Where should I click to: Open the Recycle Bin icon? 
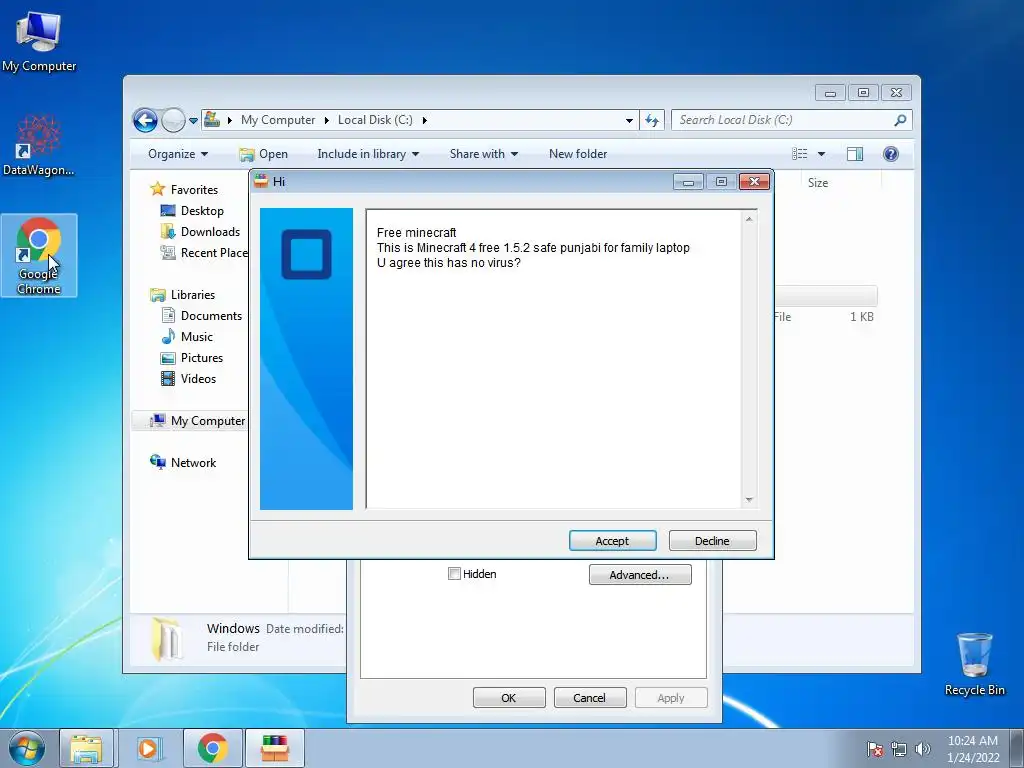click(x=974, y=664)
